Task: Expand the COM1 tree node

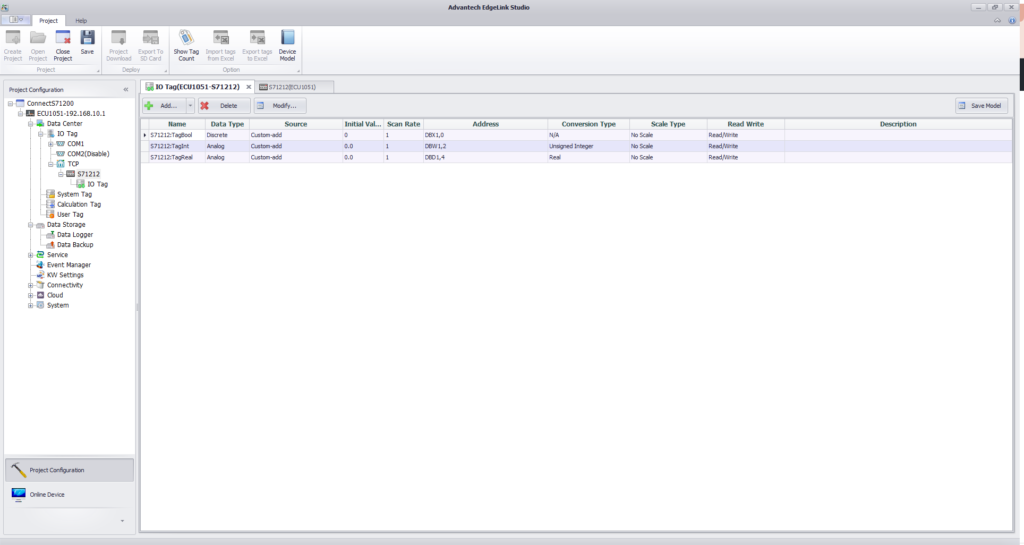Action: (x=50, y=144)
